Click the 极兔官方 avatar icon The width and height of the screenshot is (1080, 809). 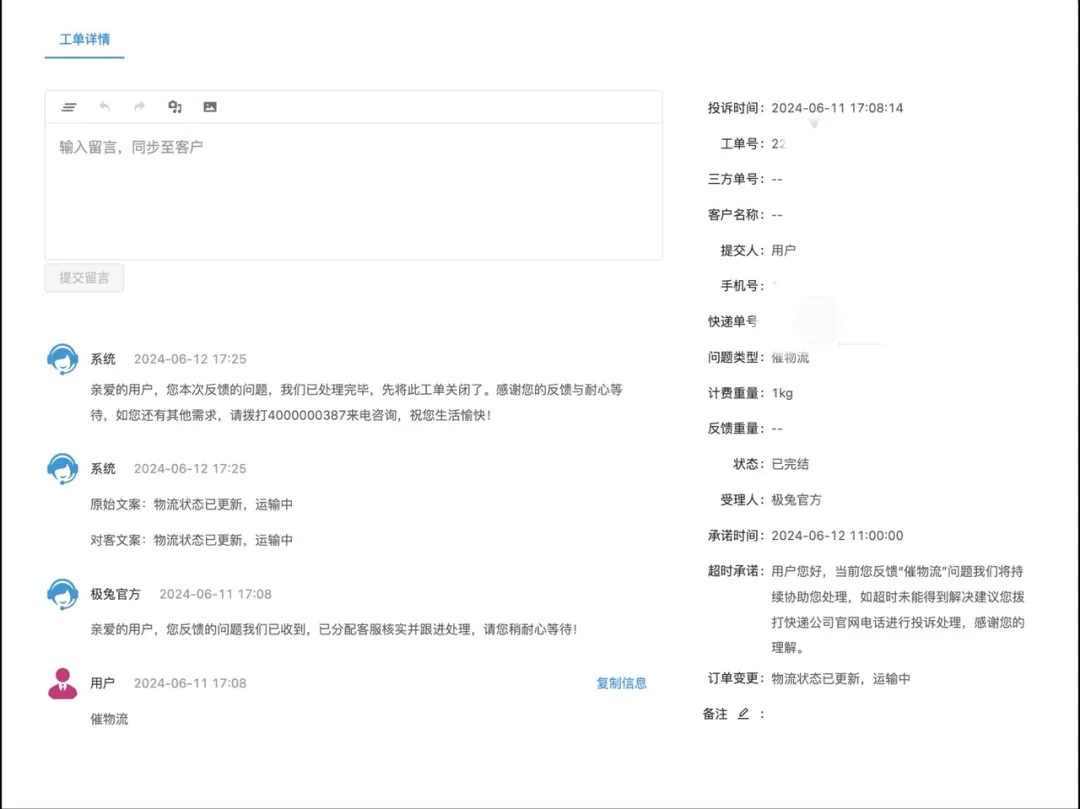(x=63, y=594)
